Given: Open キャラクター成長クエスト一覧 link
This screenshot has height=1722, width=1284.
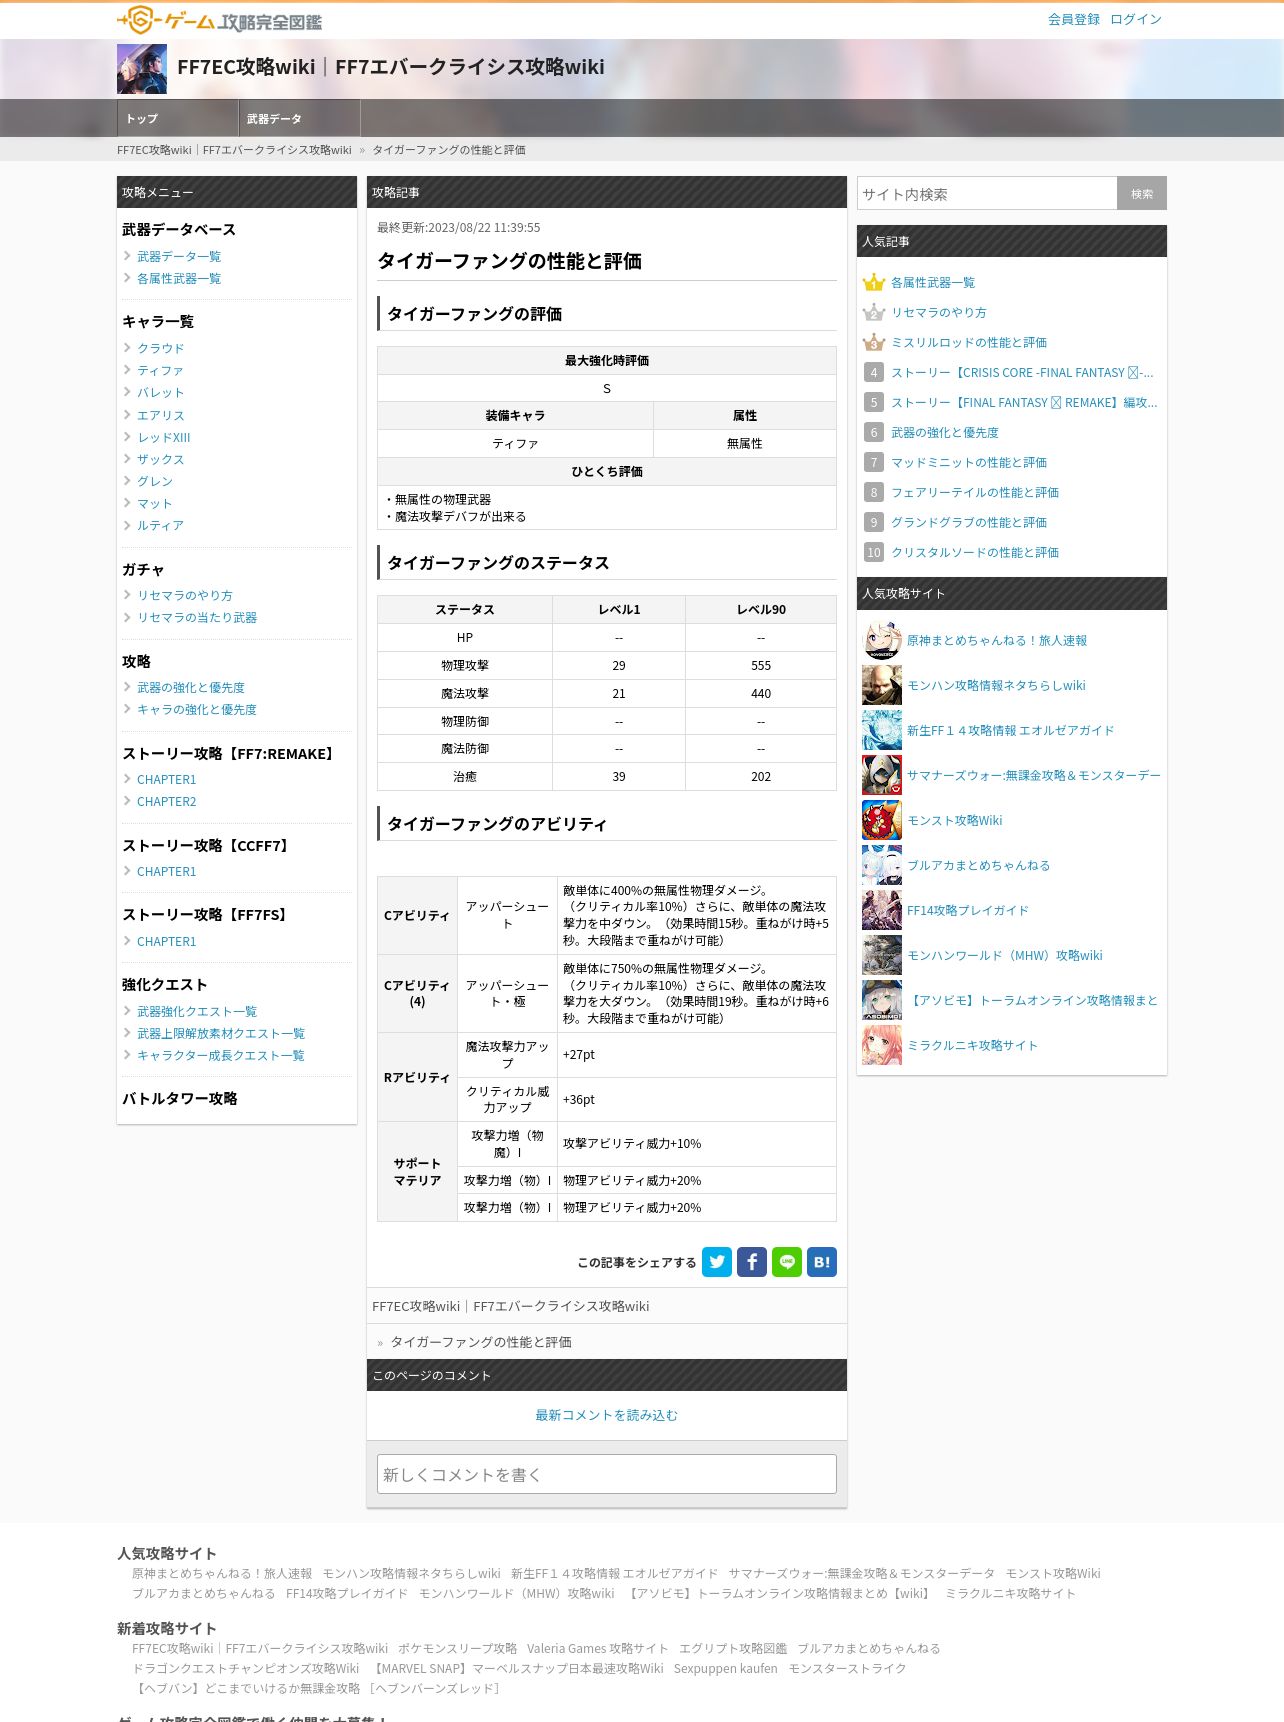Looking at the screenshot, I should [x=221, y=1055].
